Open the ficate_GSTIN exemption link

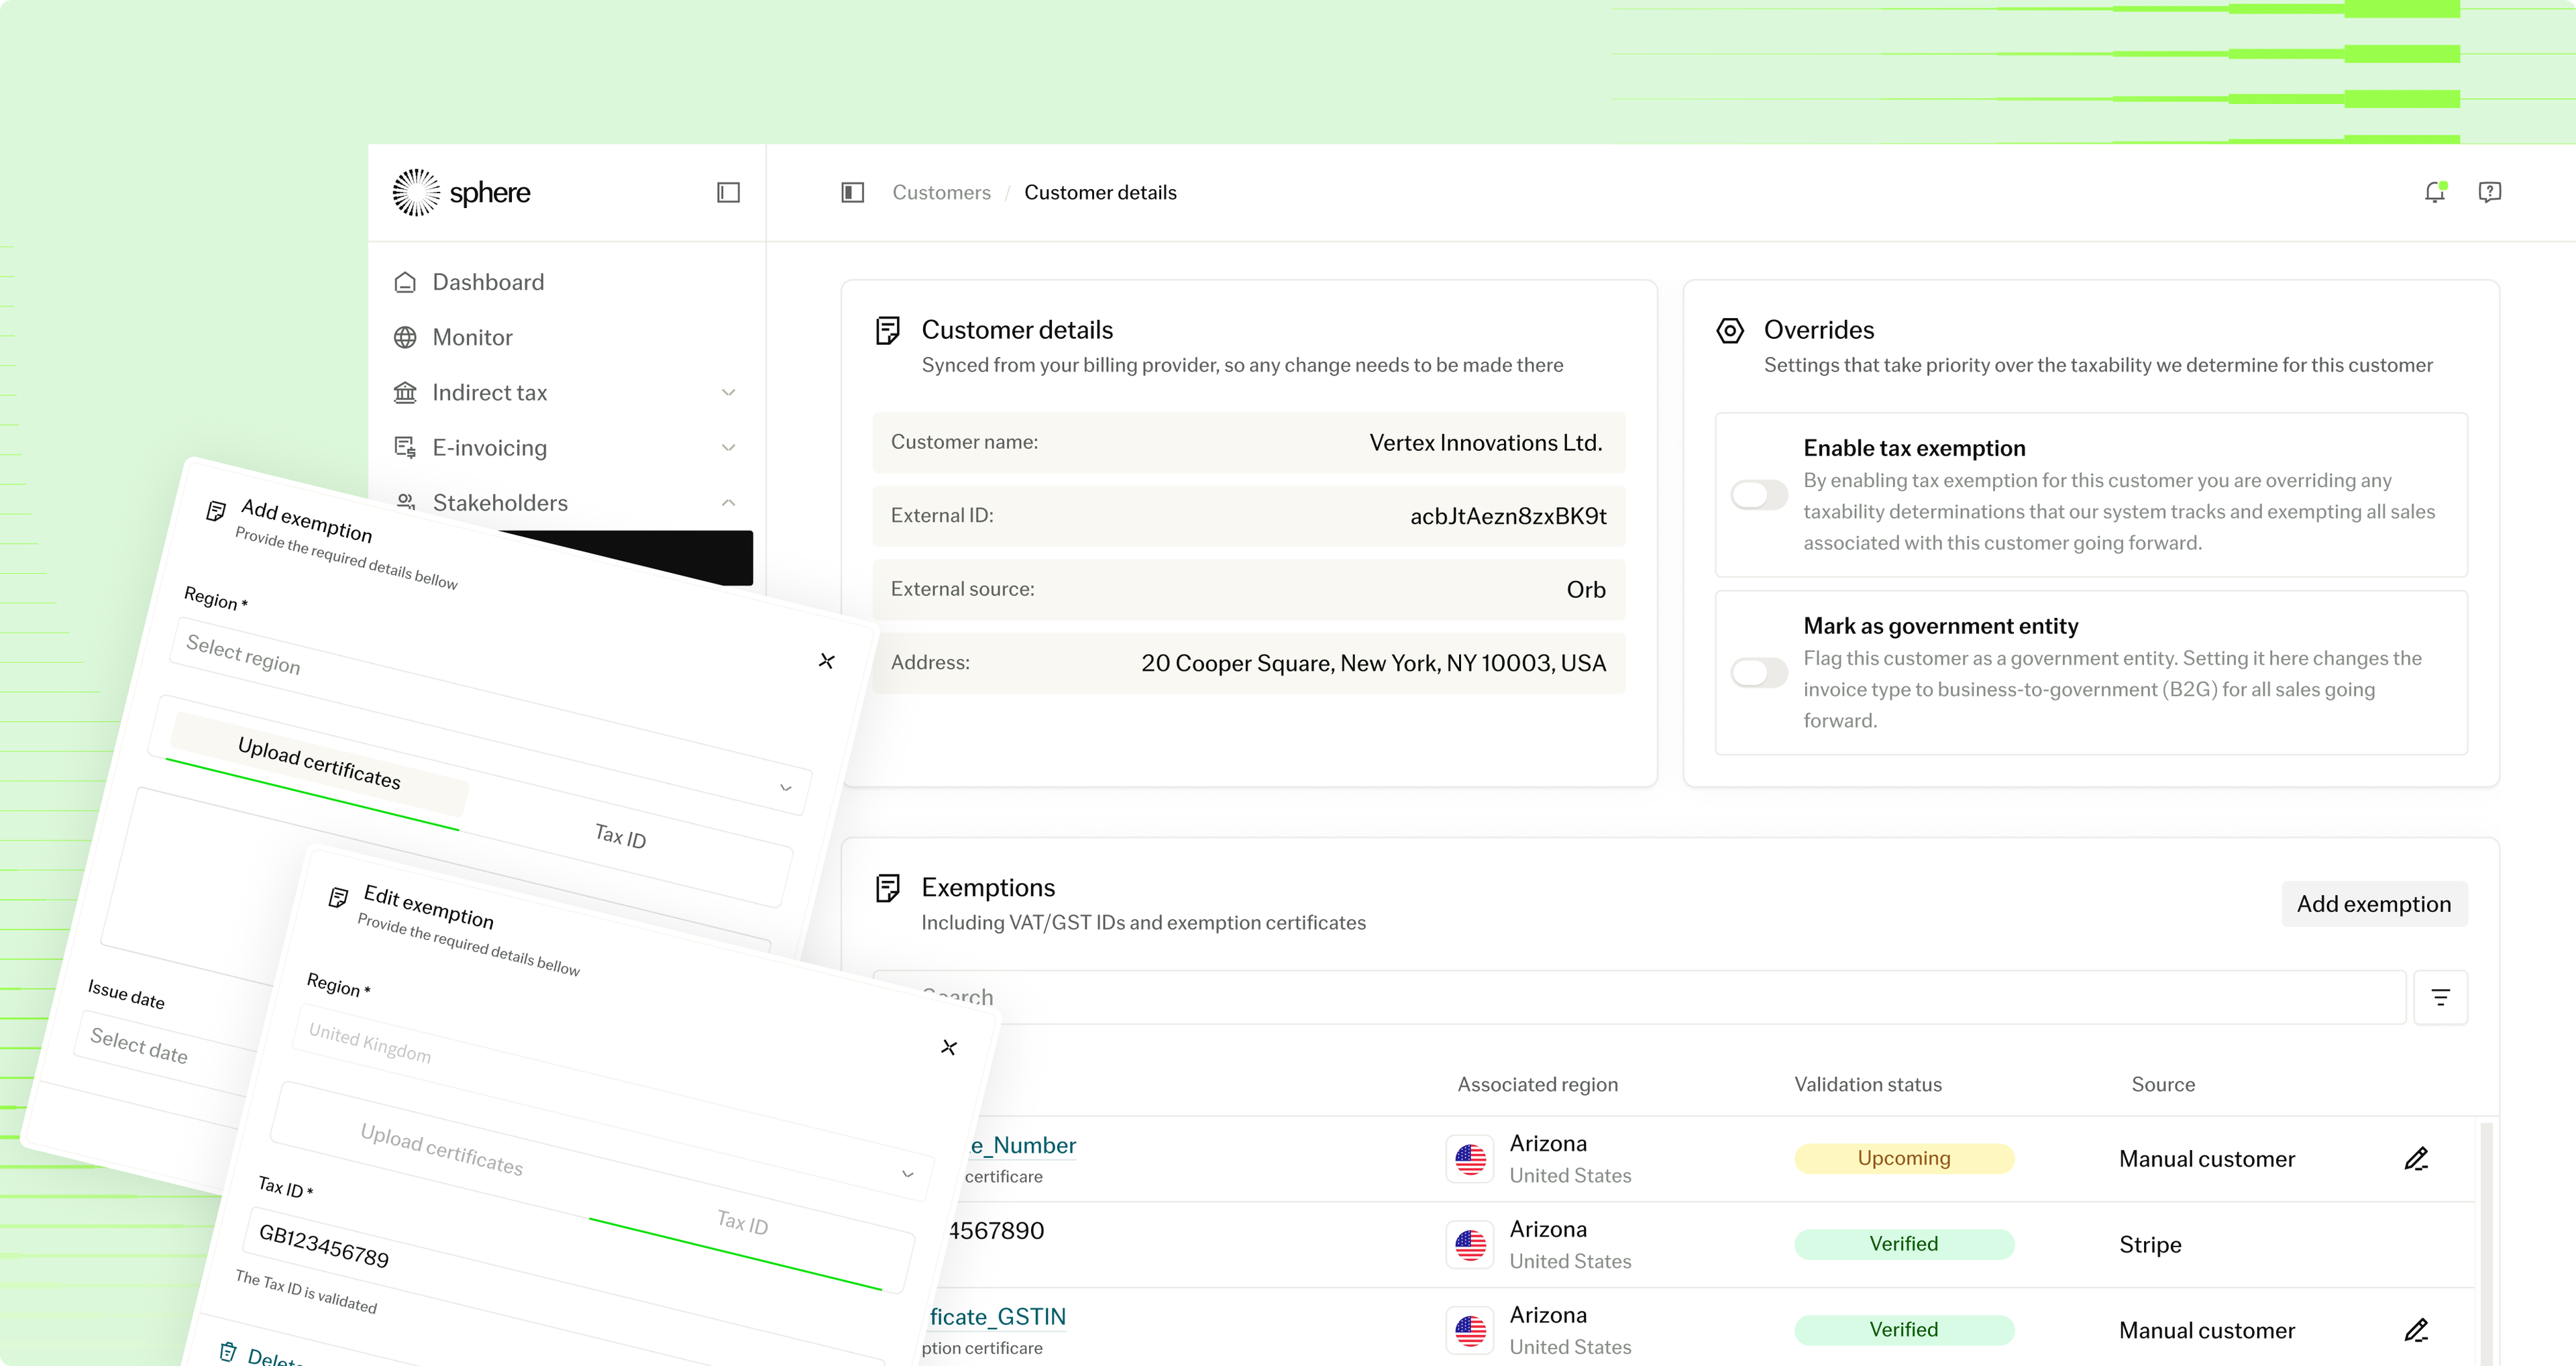(997, 1317)
